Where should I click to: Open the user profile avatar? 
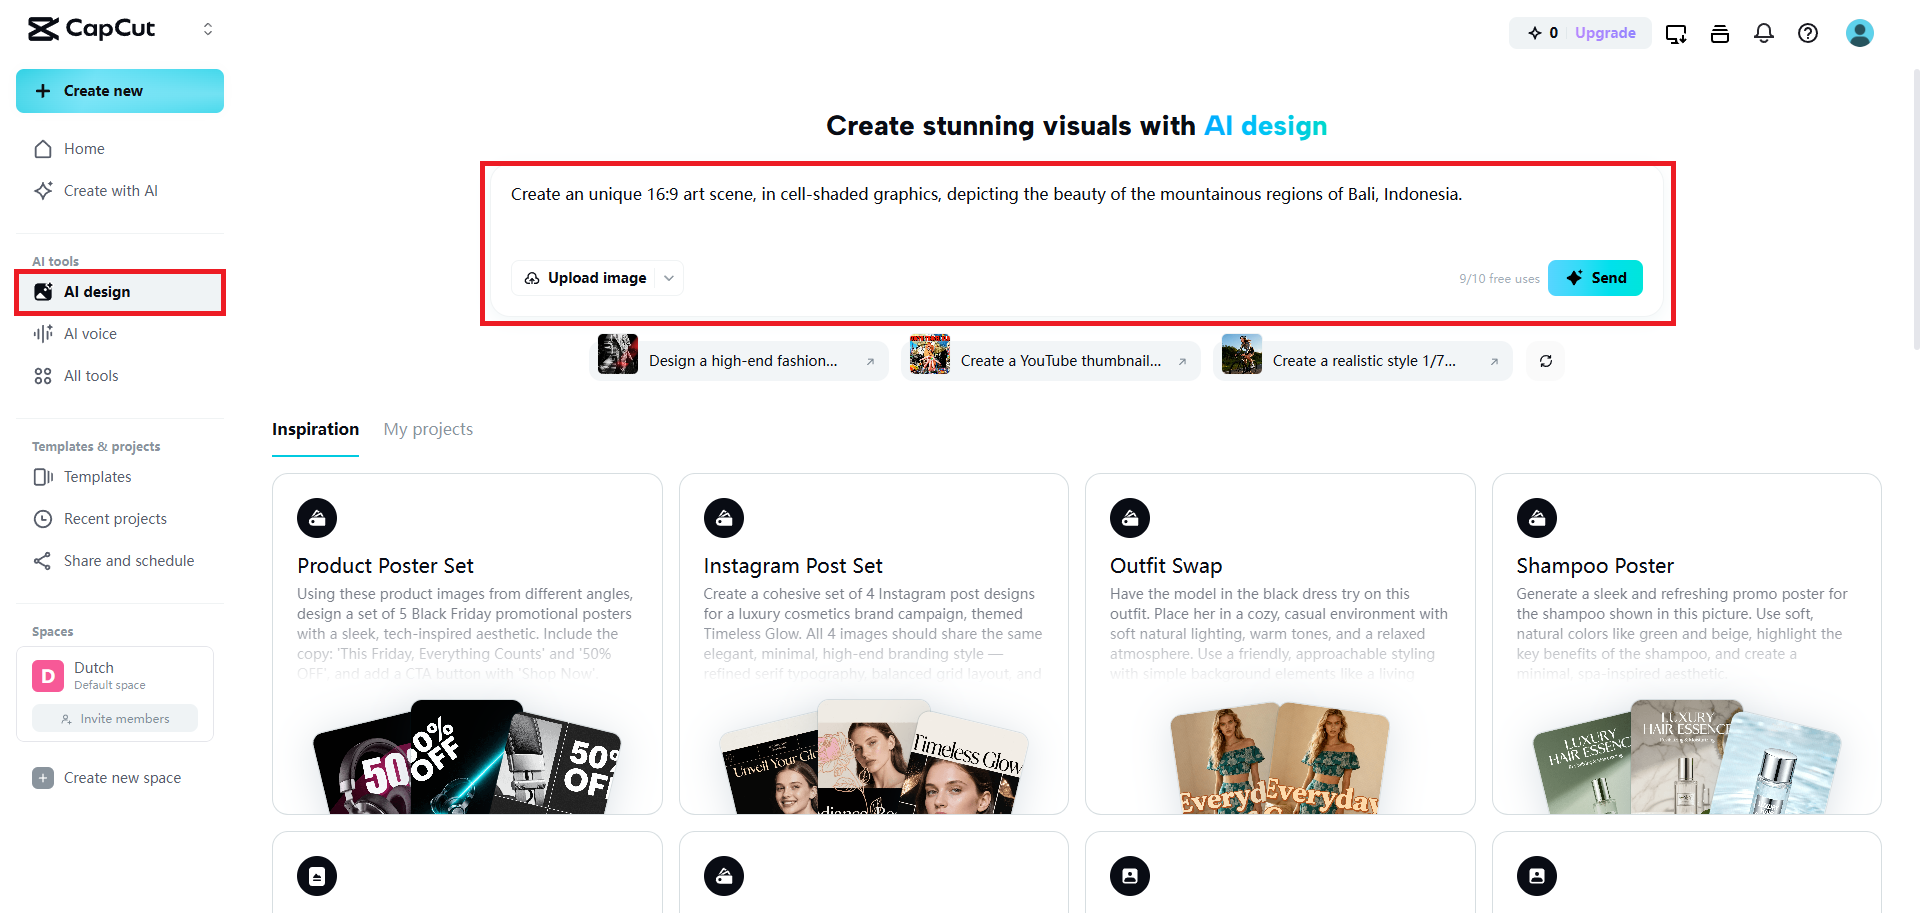coord(1859,33)
